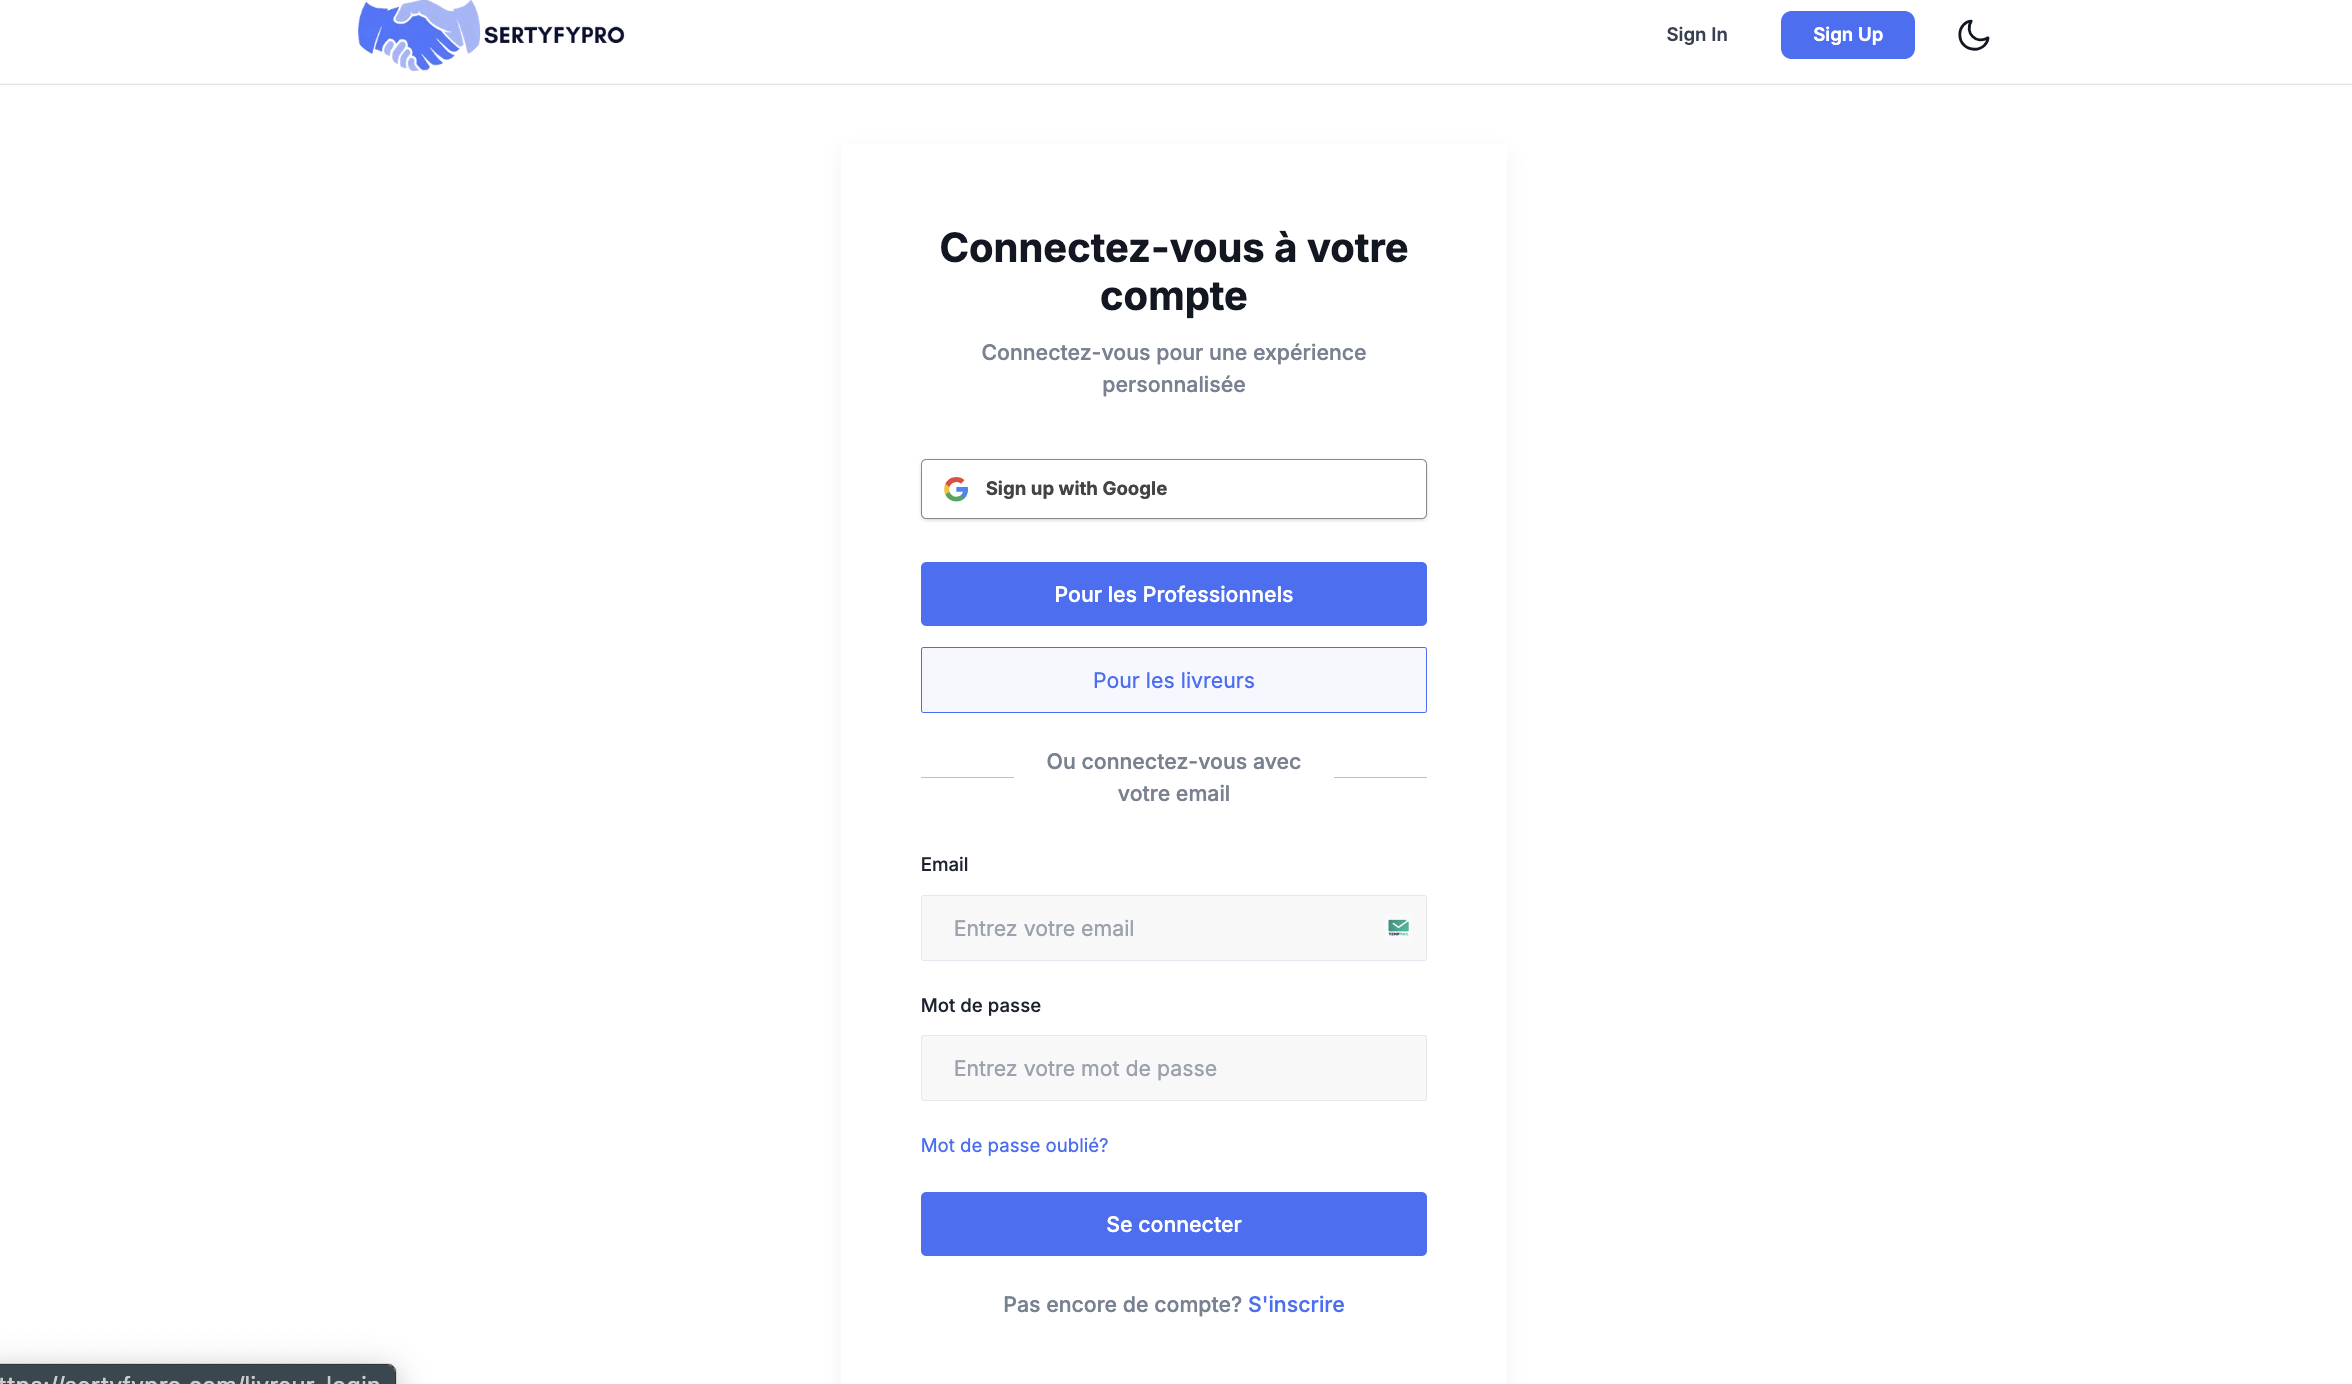Click the SERTYFYPRO brand text

pyautogui.click(x=554, y=35)
